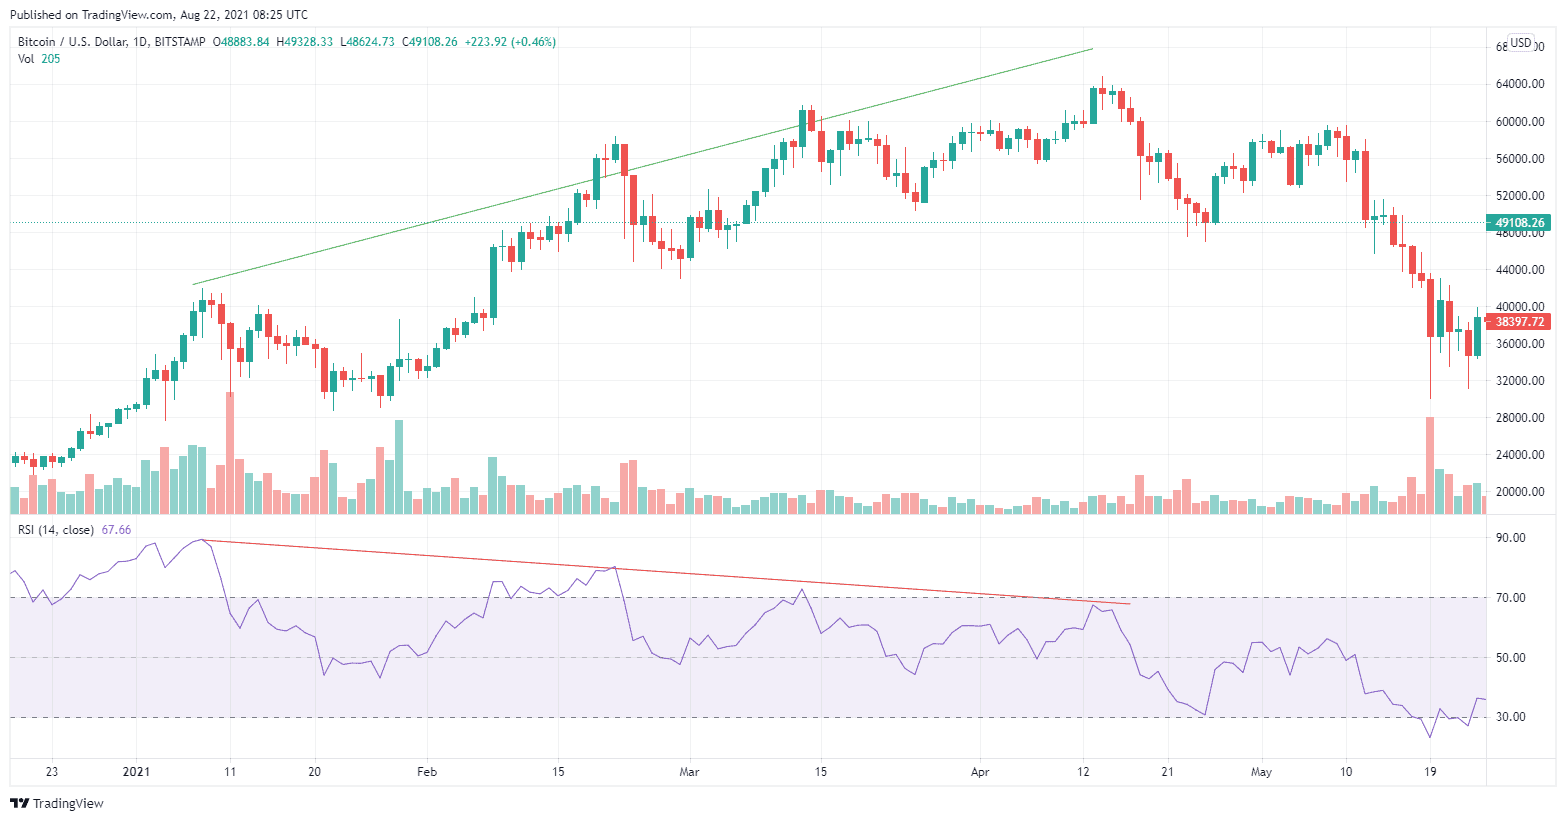Click the 52000.00 price axis label
The width and height of the screenshot is (1566, 821).
coord(1520,196)
